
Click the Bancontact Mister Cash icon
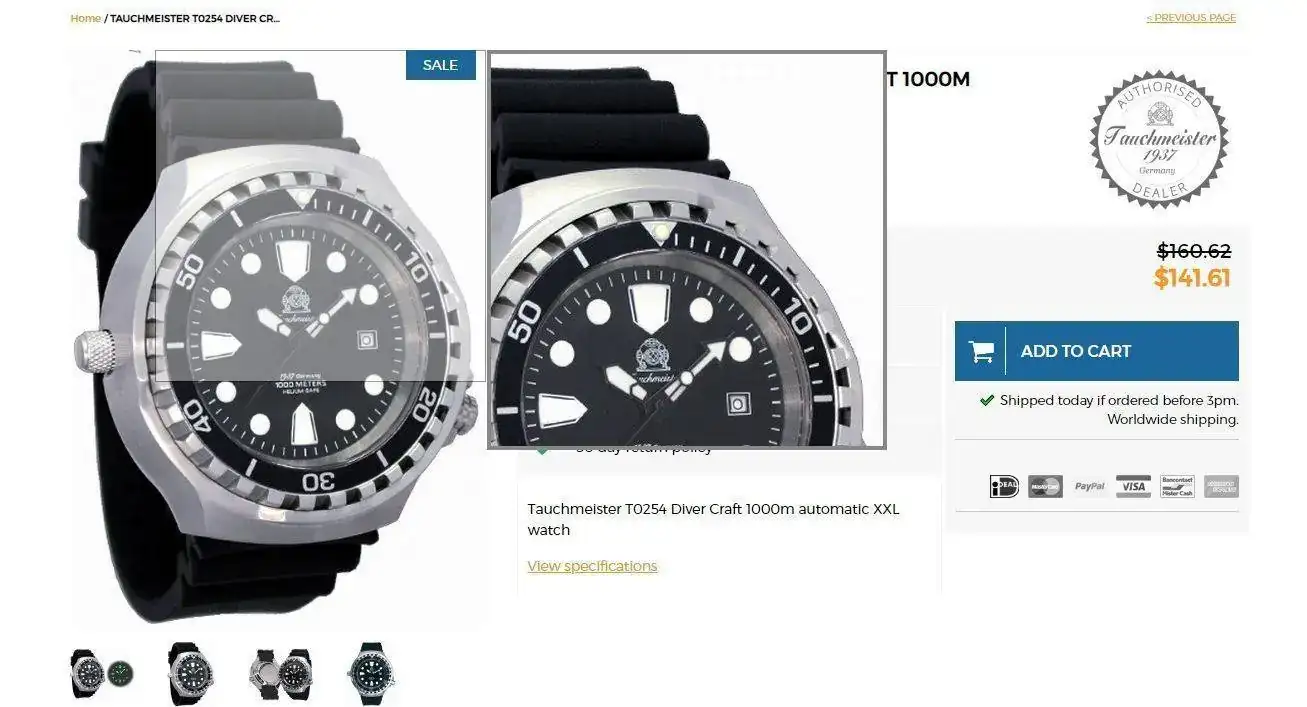point(1177,487)
